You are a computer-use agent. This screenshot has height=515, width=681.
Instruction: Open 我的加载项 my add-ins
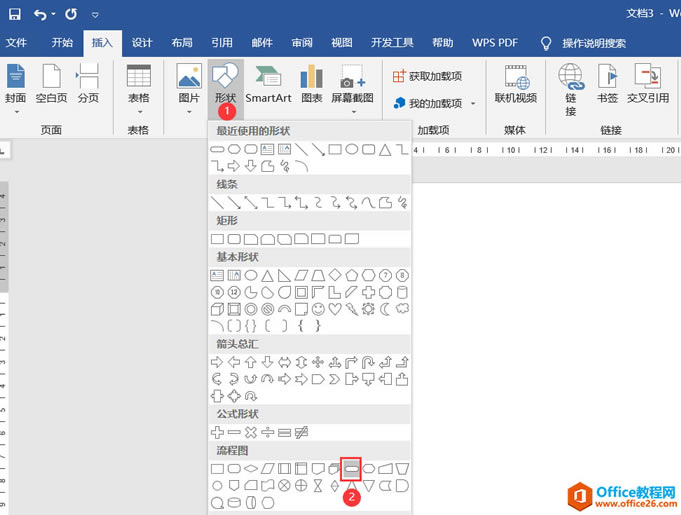(427, 103)
